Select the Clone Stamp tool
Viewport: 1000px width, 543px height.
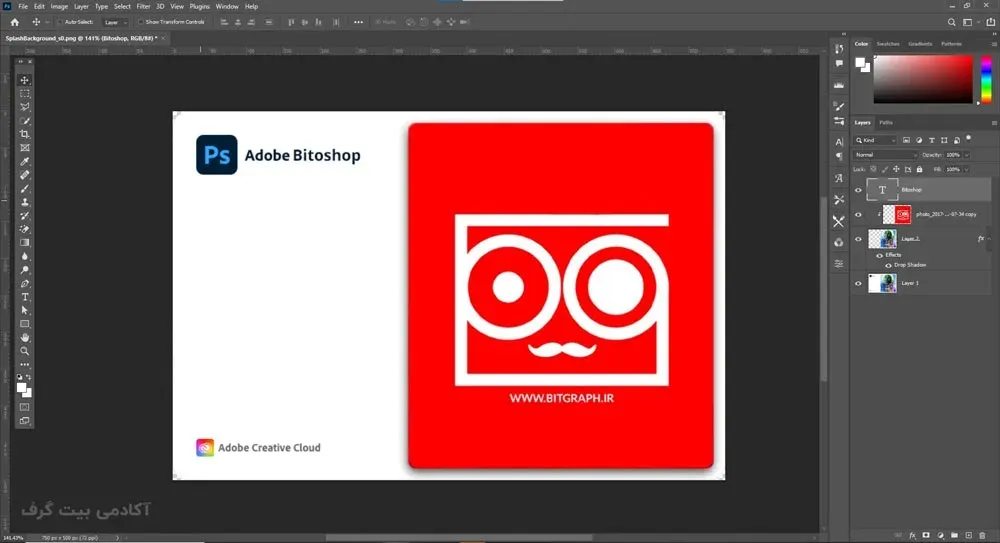(x=24, y=202)
